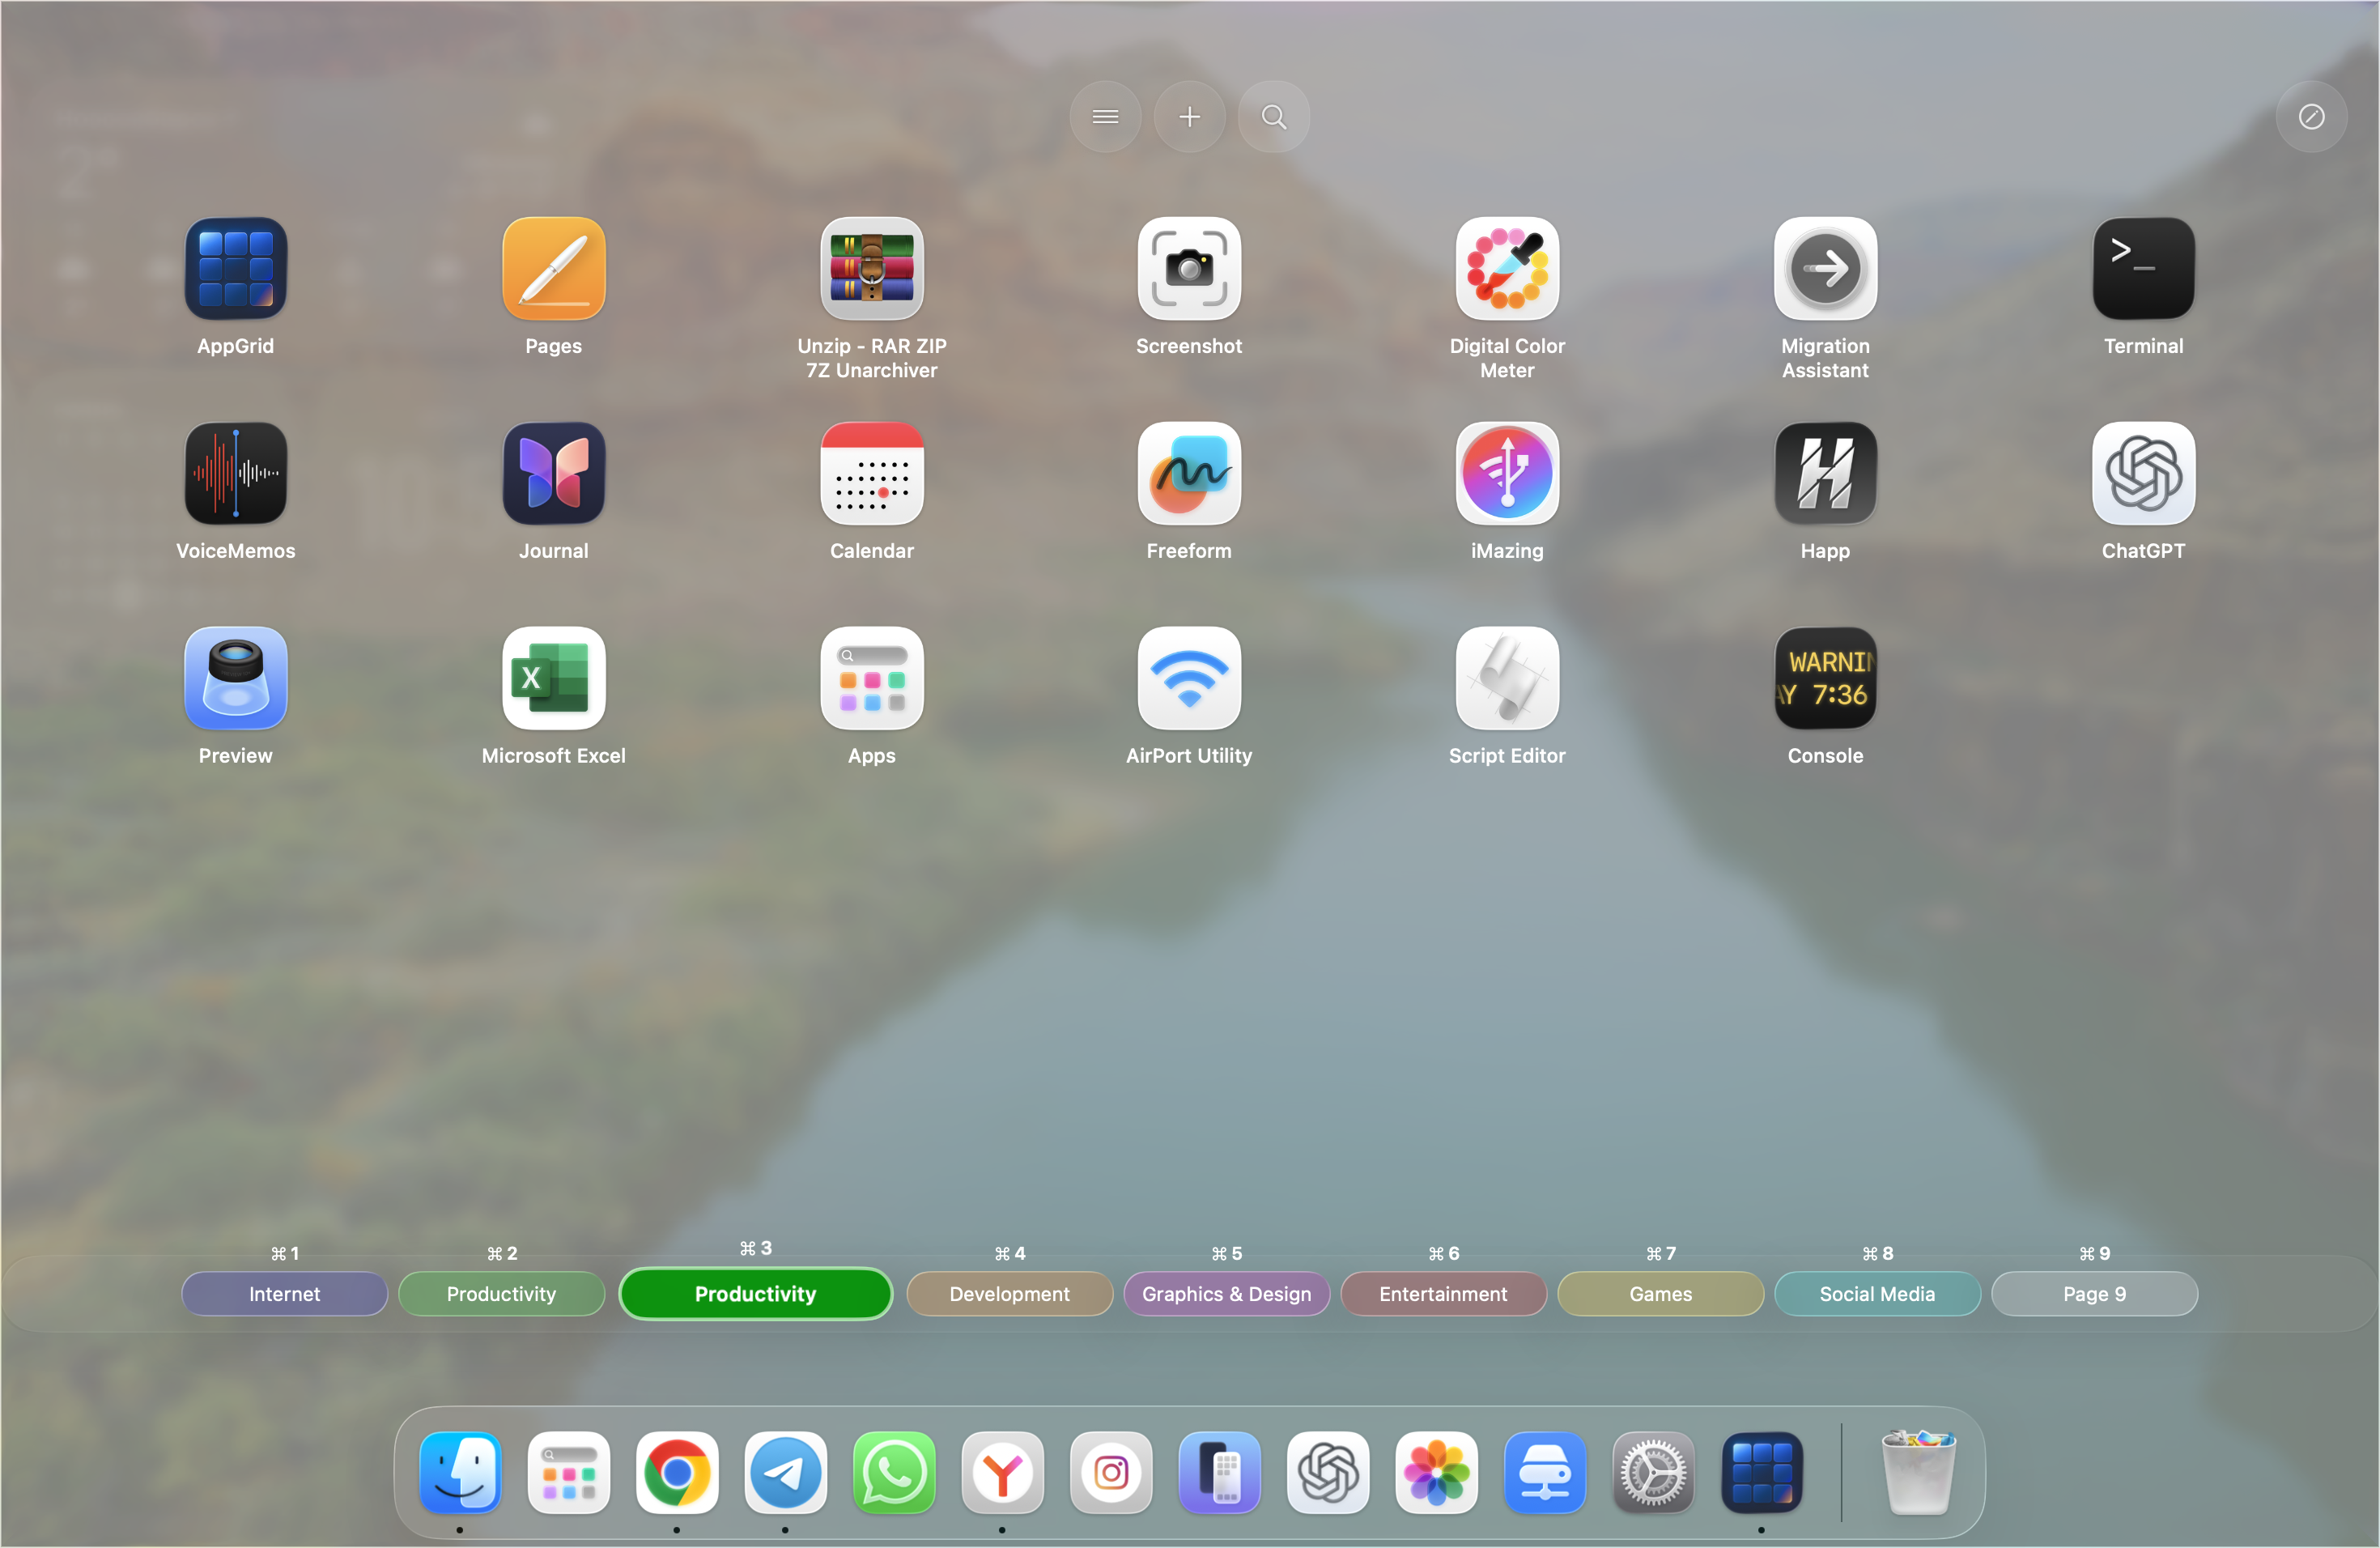Switch to the Development page tab
The width and height of the screenshot is (2380, 1548).
pos(1009,1293)
